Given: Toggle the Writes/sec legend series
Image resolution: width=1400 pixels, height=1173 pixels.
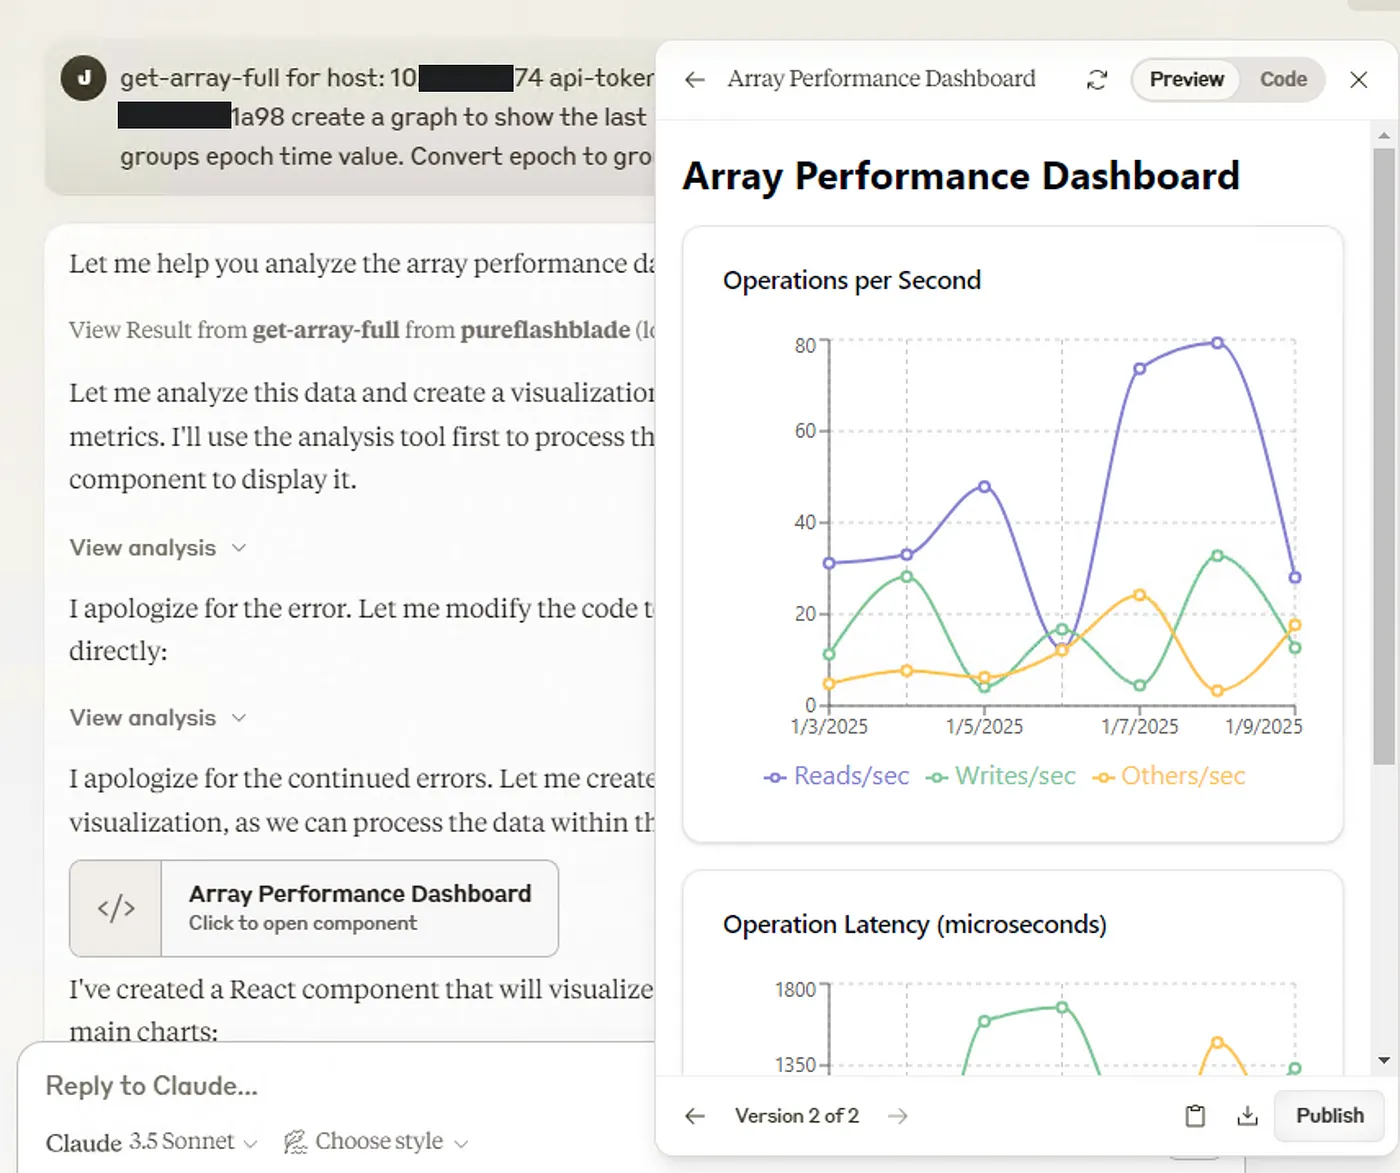Looking at the screenshot, I should [1001, 776].
